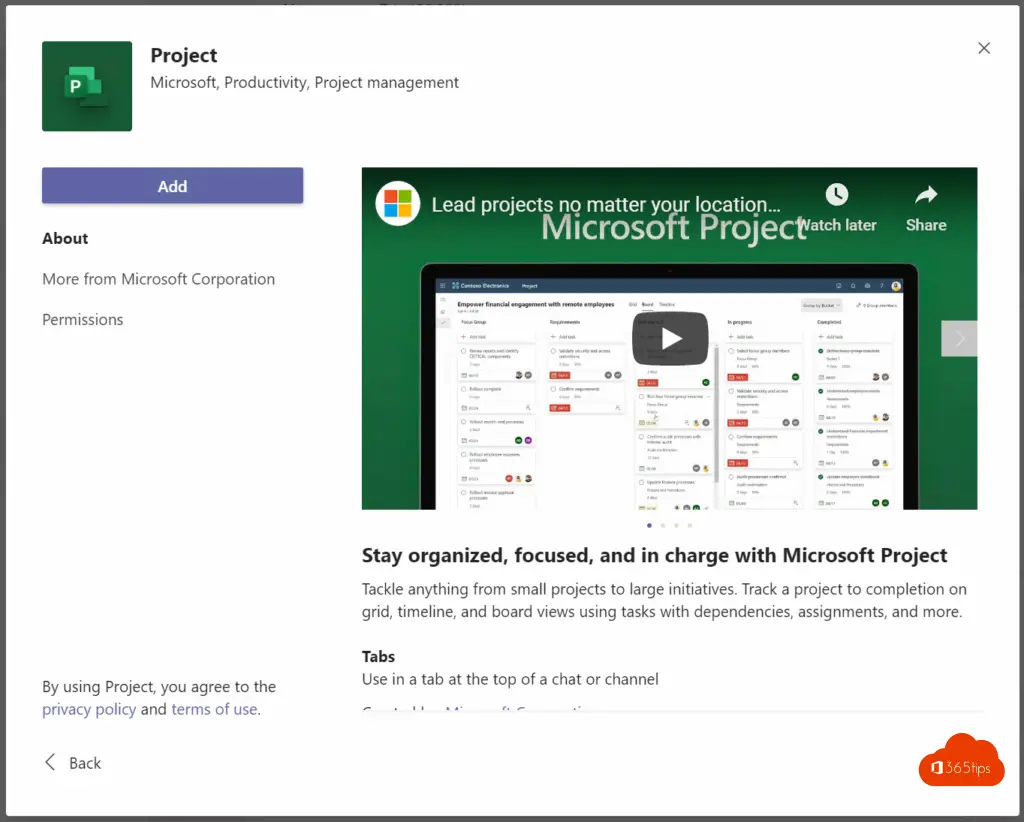Viewport: 1024px width, 822px height.
Task: Advance carousel with the right chevron arrow
Action: (959, 339)
